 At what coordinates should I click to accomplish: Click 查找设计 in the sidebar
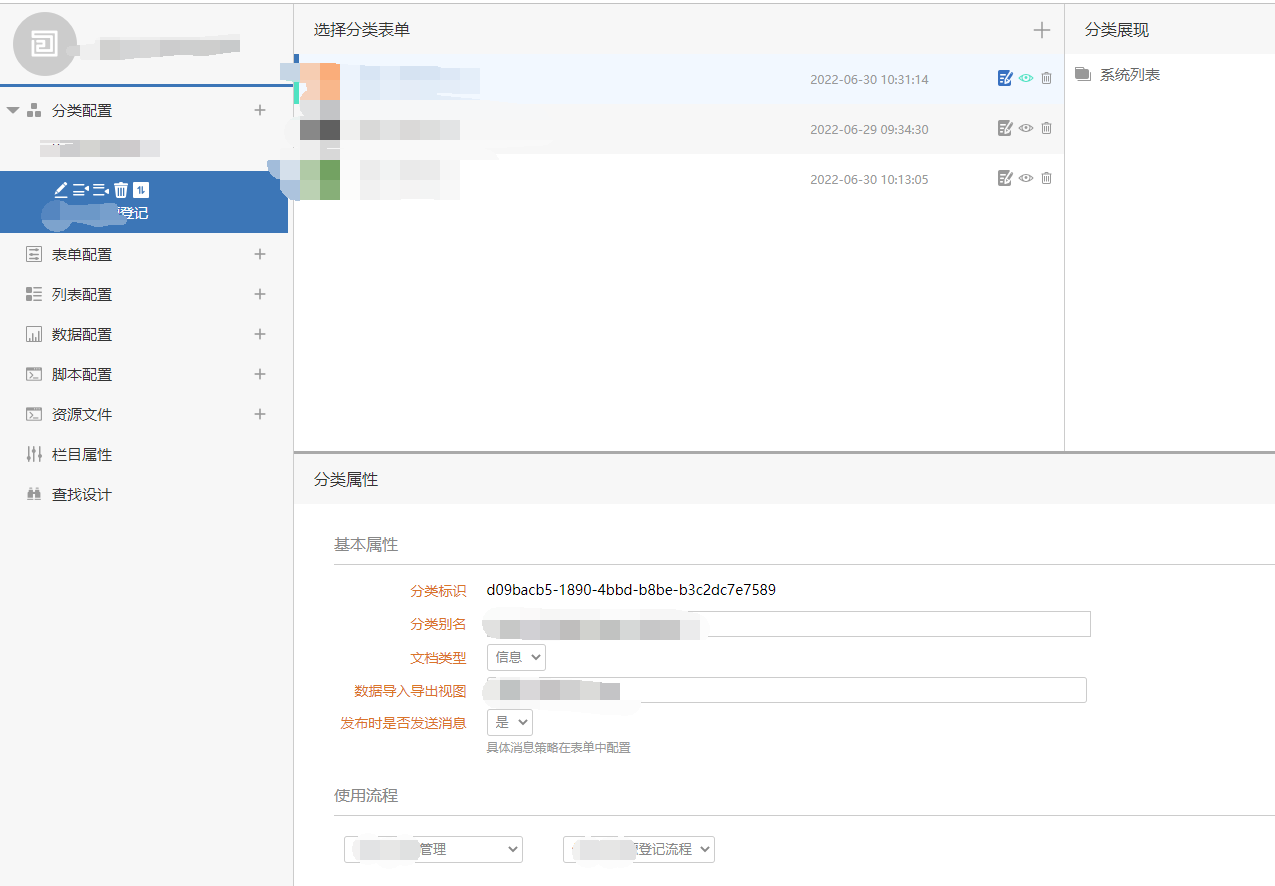point(82,494)
